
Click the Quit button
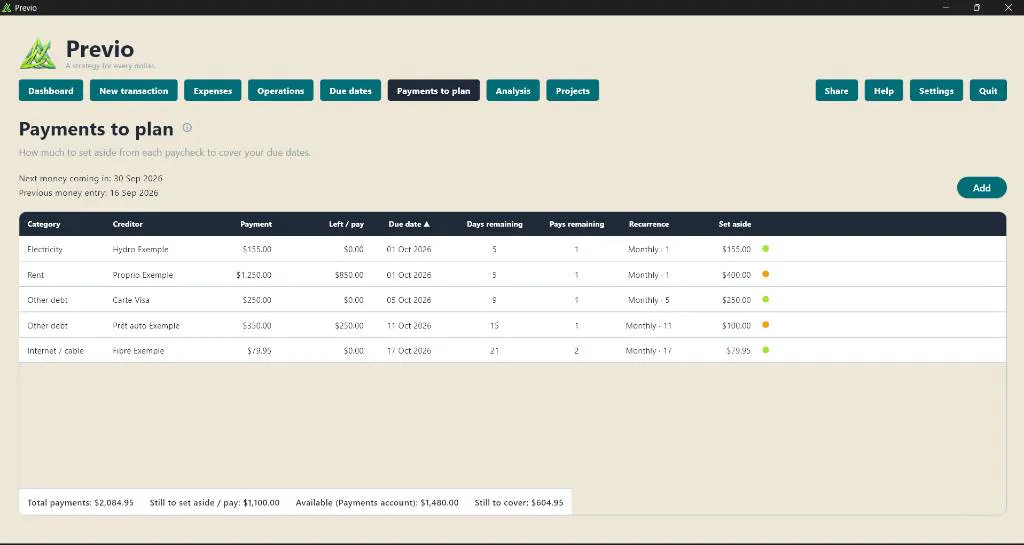coord(988,91)
